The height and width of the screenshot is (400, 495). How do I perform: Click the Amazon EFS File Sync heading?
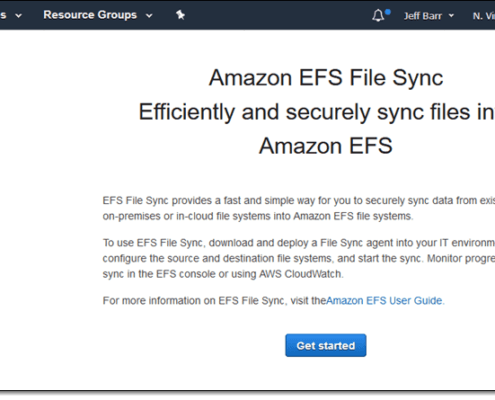pyautogui.click(x=326, y=78)
